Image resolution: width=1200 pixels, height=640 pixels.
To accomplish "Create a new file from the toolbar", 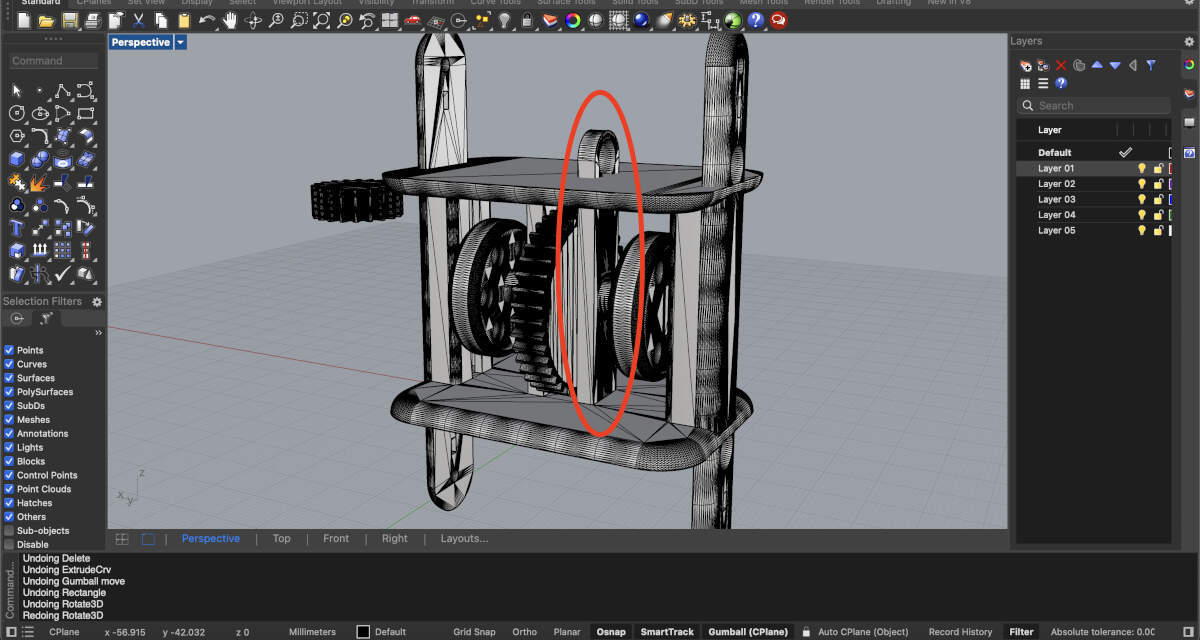I will pos(24,20).
